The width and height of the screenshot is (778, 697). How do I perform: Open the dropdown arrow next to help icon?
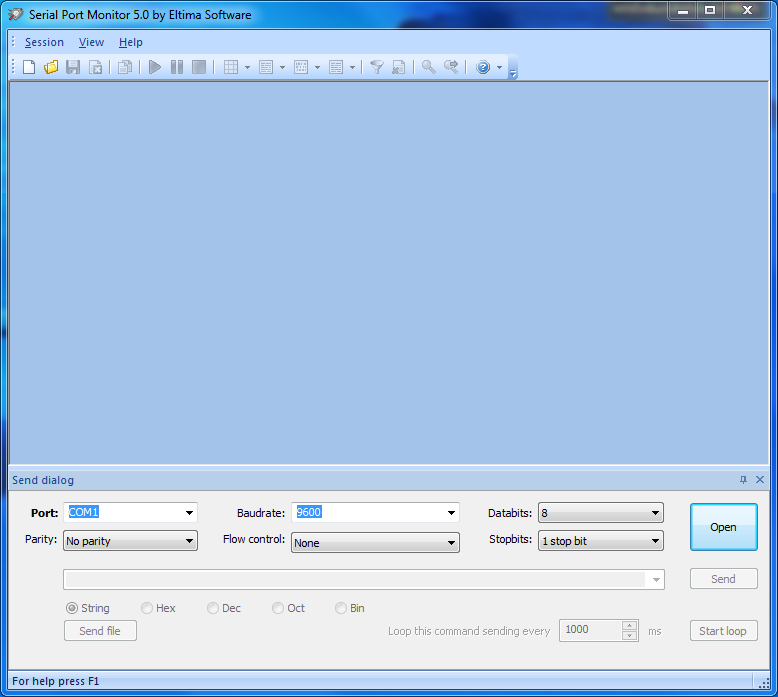[x=499, y=67]
